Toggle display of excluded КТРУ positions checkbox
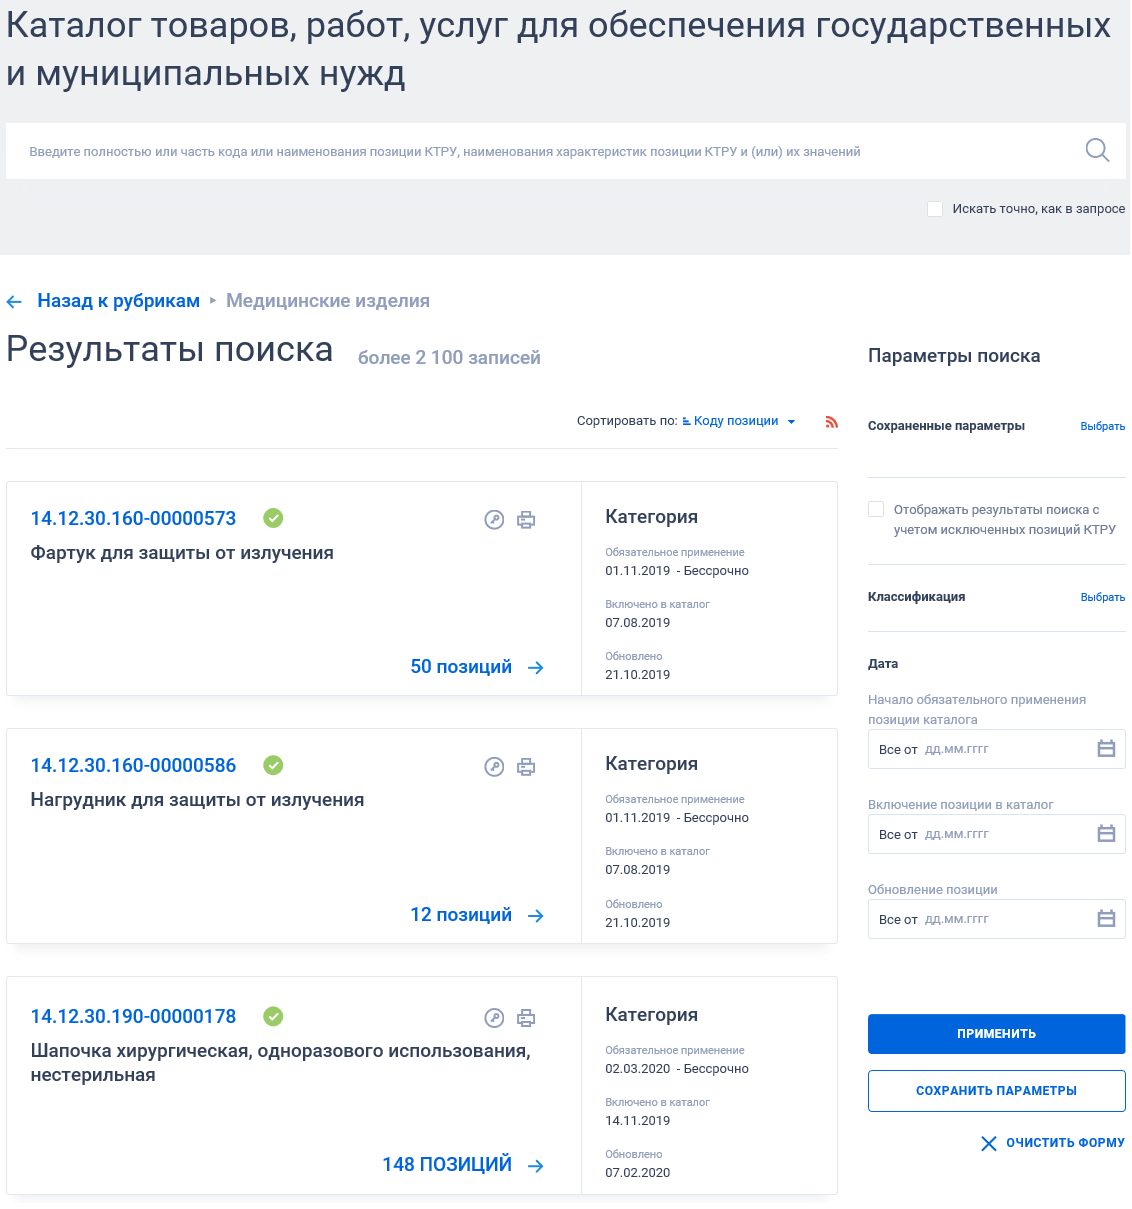This screenshot has width=1132, height=1209. [x=876, y=509]
